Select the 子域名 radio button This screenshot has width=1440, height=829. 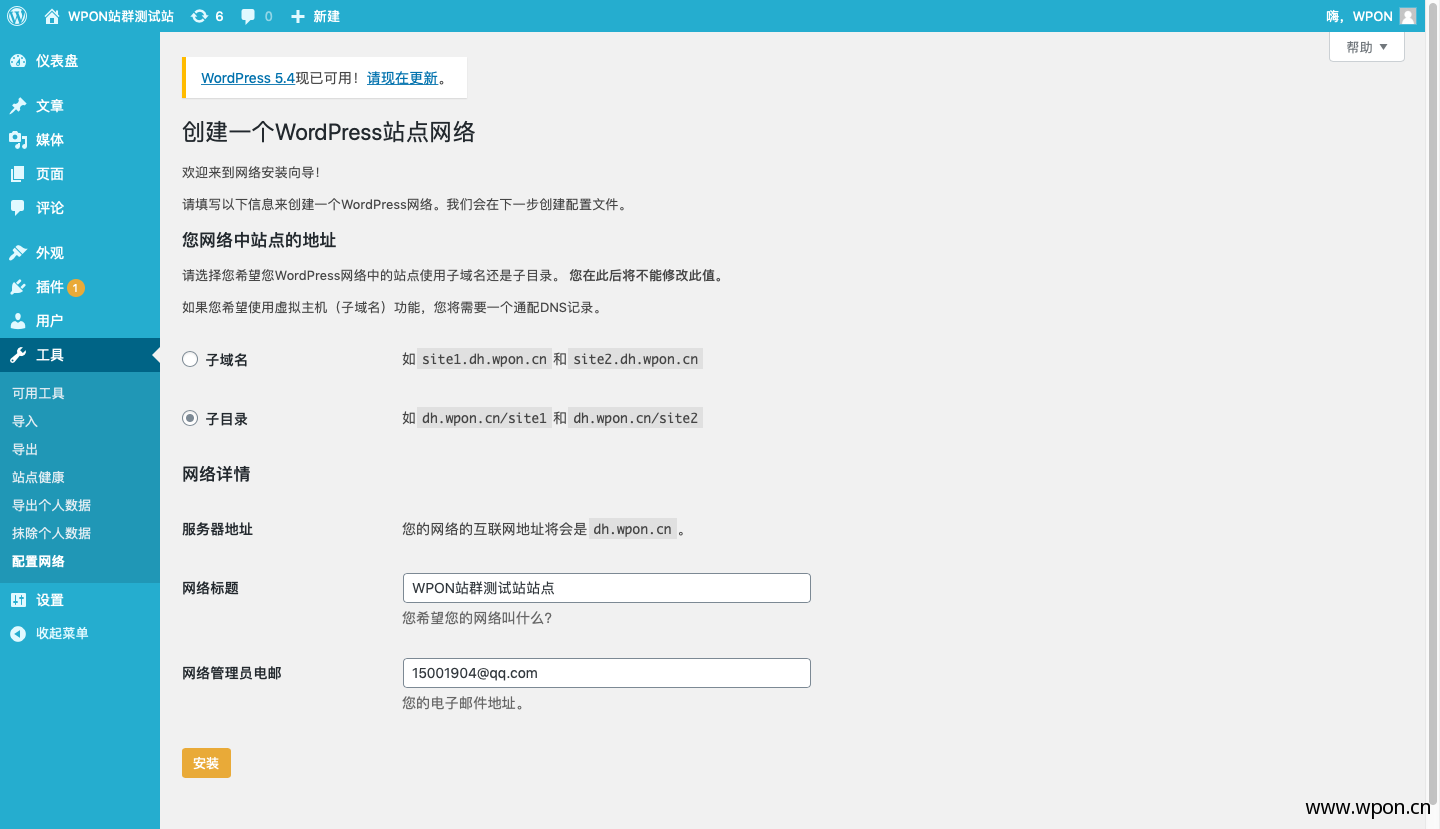[190, 359]
